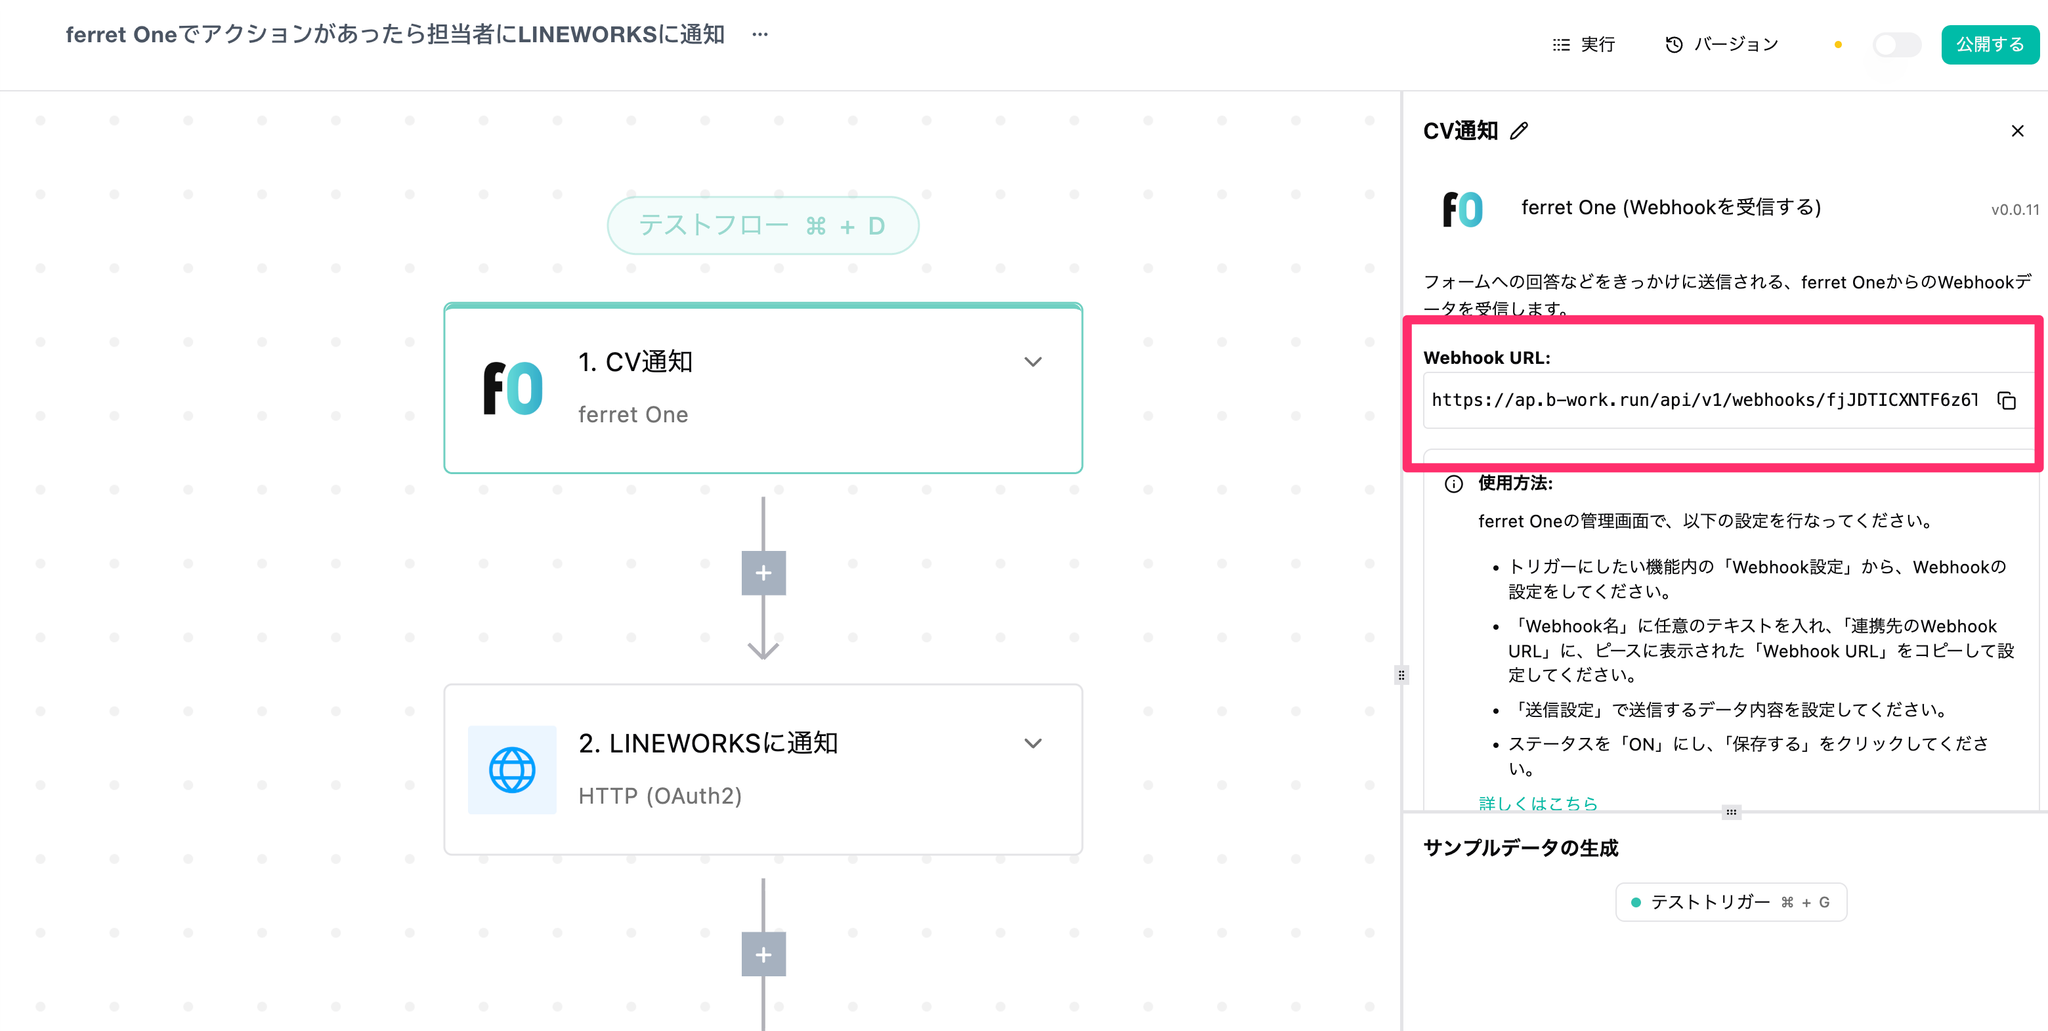Click the ferret One logo in side panel
The width and height of the screenshot is (2048, 1031).
click(x=1462, y=209)
